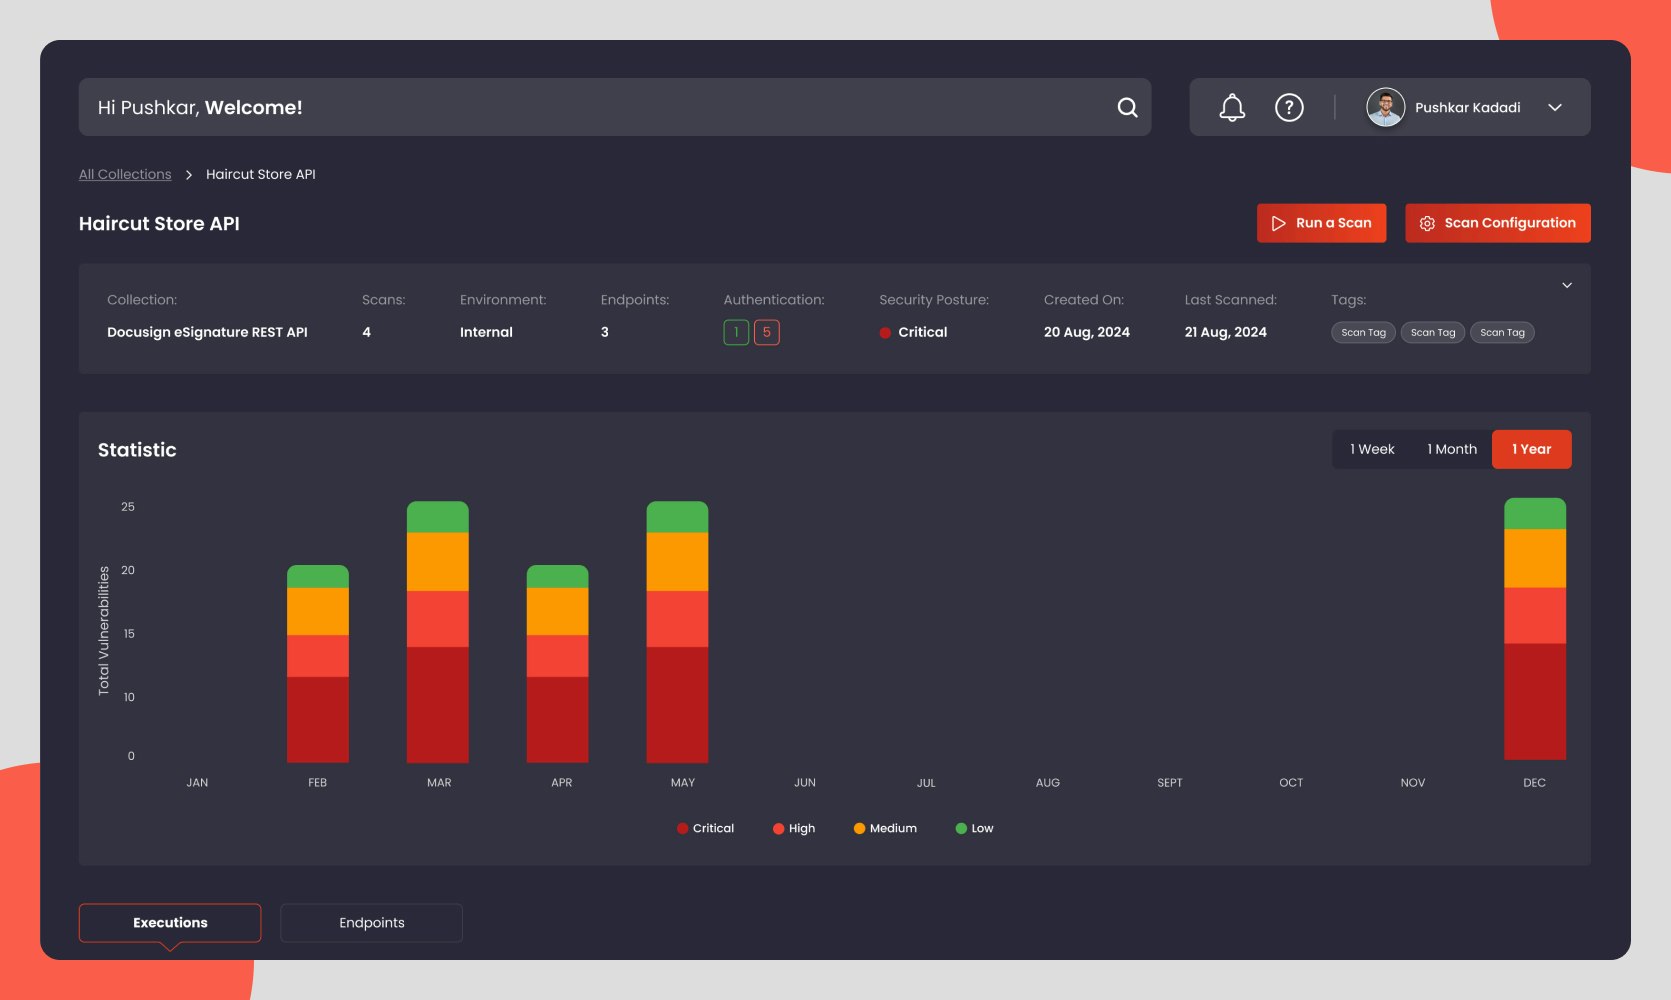The height and width of the screenshot is (1000, 1671).
Task: Select the third Scan Tag chip
Action: 1502,332
